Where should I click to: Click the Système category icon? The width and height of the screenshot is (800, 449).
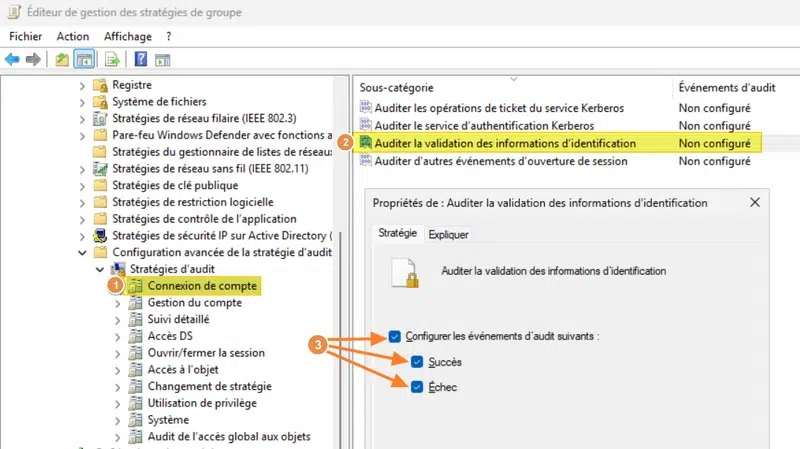pyautogui.click(x=135, y=420)
